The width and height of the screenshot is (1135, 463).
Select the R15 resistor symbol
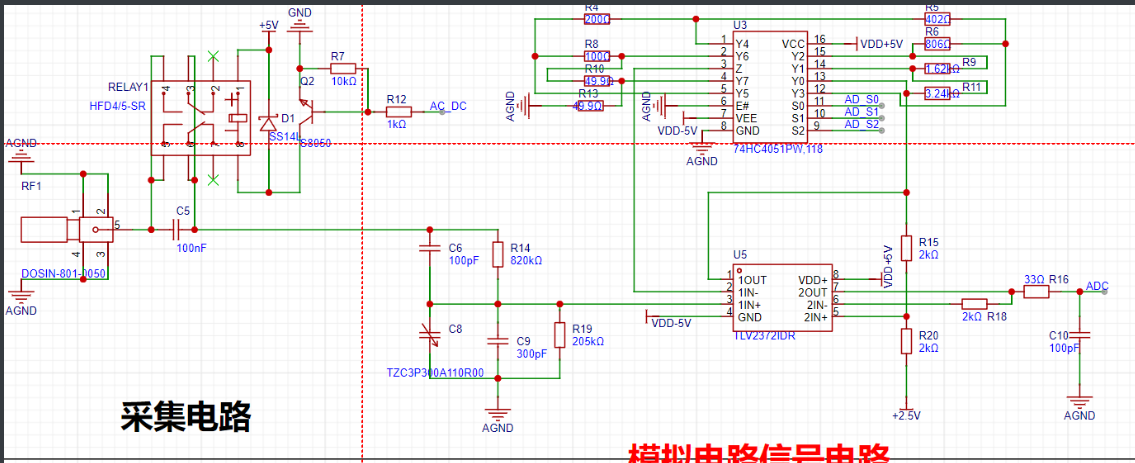[x=906, y=248]
